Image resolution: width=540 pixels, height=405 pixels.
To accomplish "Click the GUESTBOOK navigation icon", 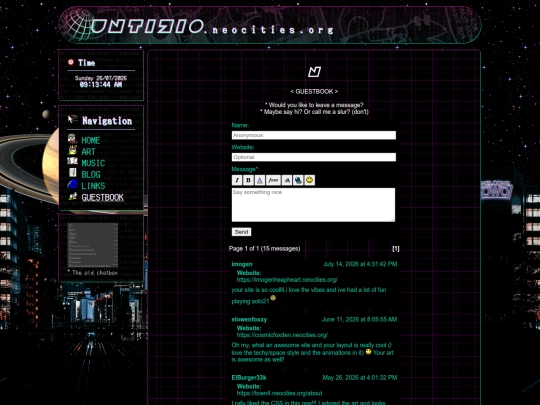I will tap(72, 196).
